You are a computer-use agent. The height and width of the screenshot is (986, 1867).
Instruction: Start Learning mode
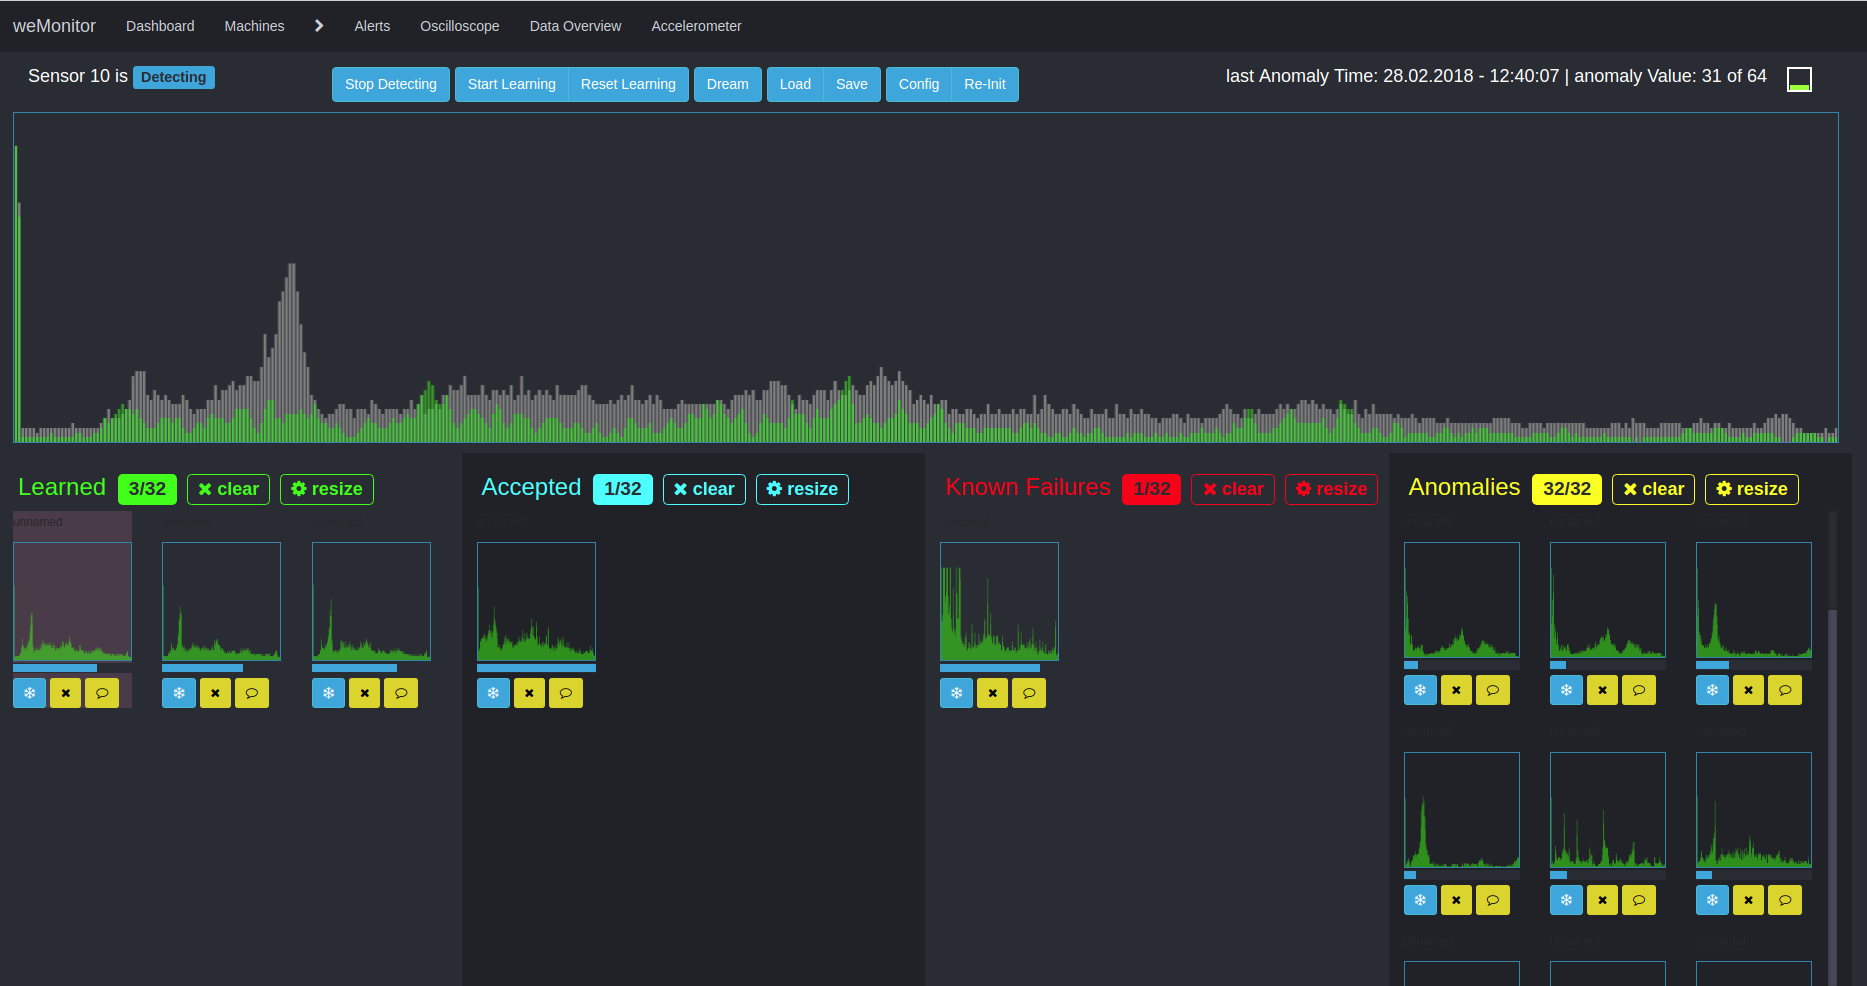point(511,84)
